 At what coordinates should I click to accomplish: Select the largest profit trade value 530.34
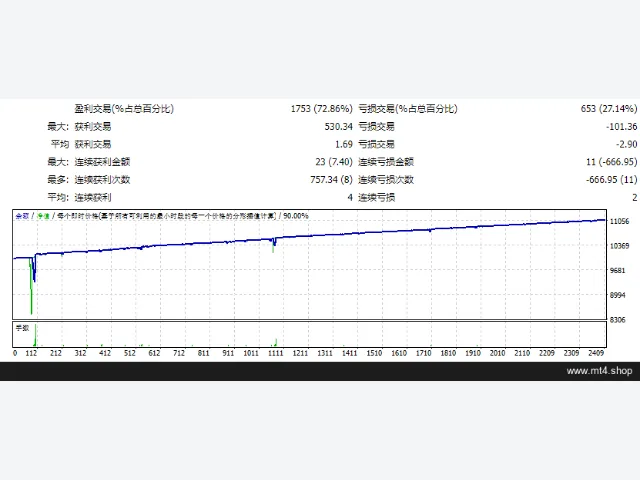(x=338, y=127)
